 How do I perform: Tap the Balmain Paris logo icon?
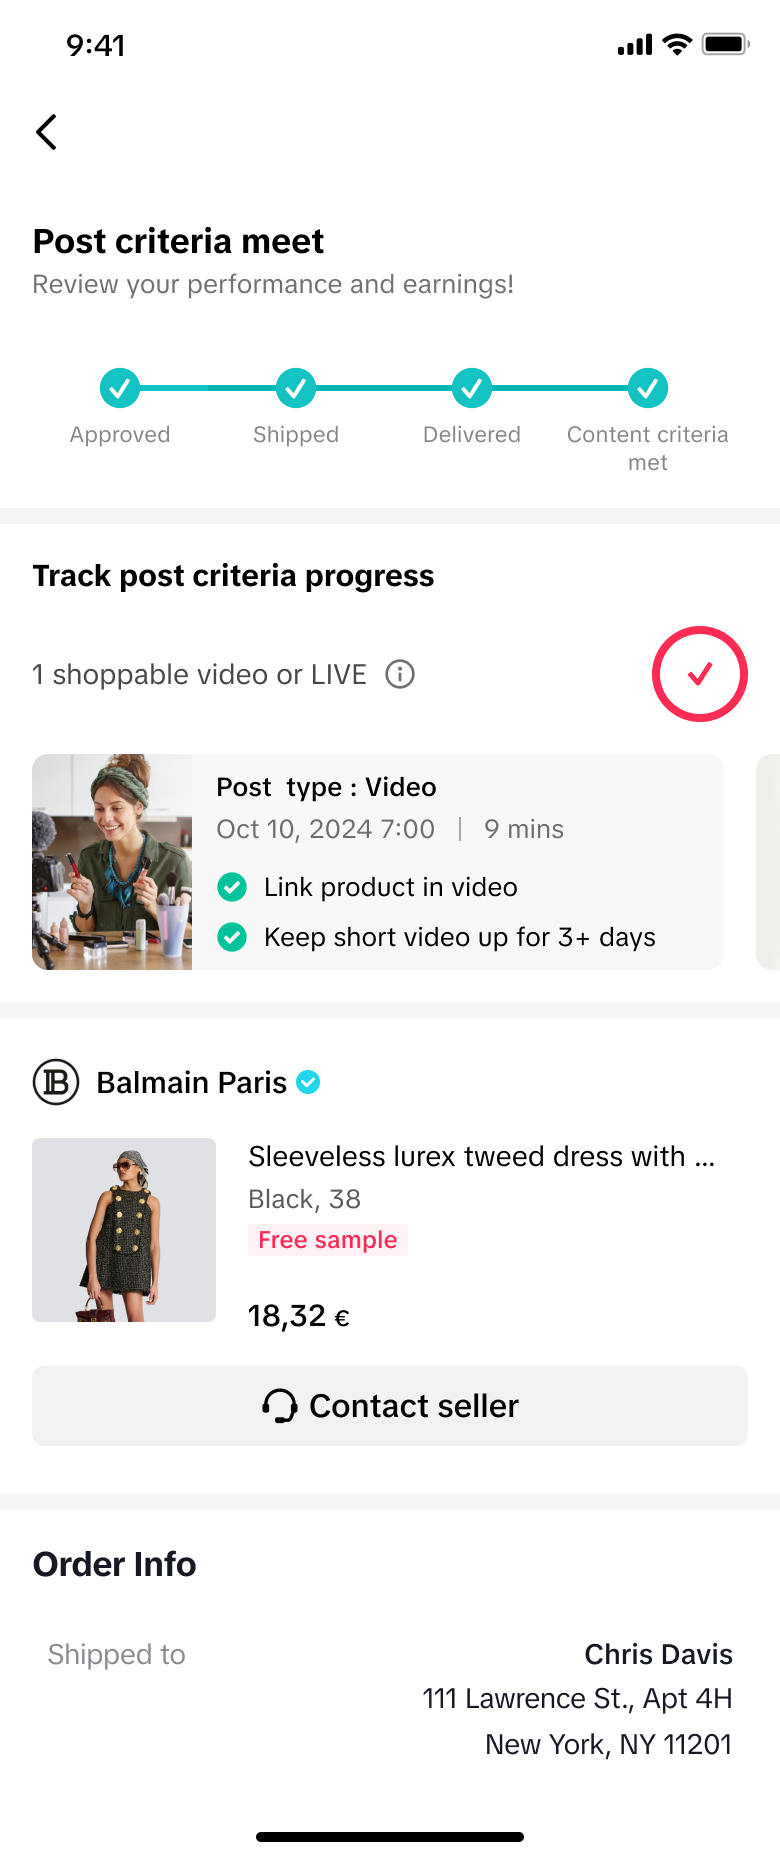[x=56, y=1082]
